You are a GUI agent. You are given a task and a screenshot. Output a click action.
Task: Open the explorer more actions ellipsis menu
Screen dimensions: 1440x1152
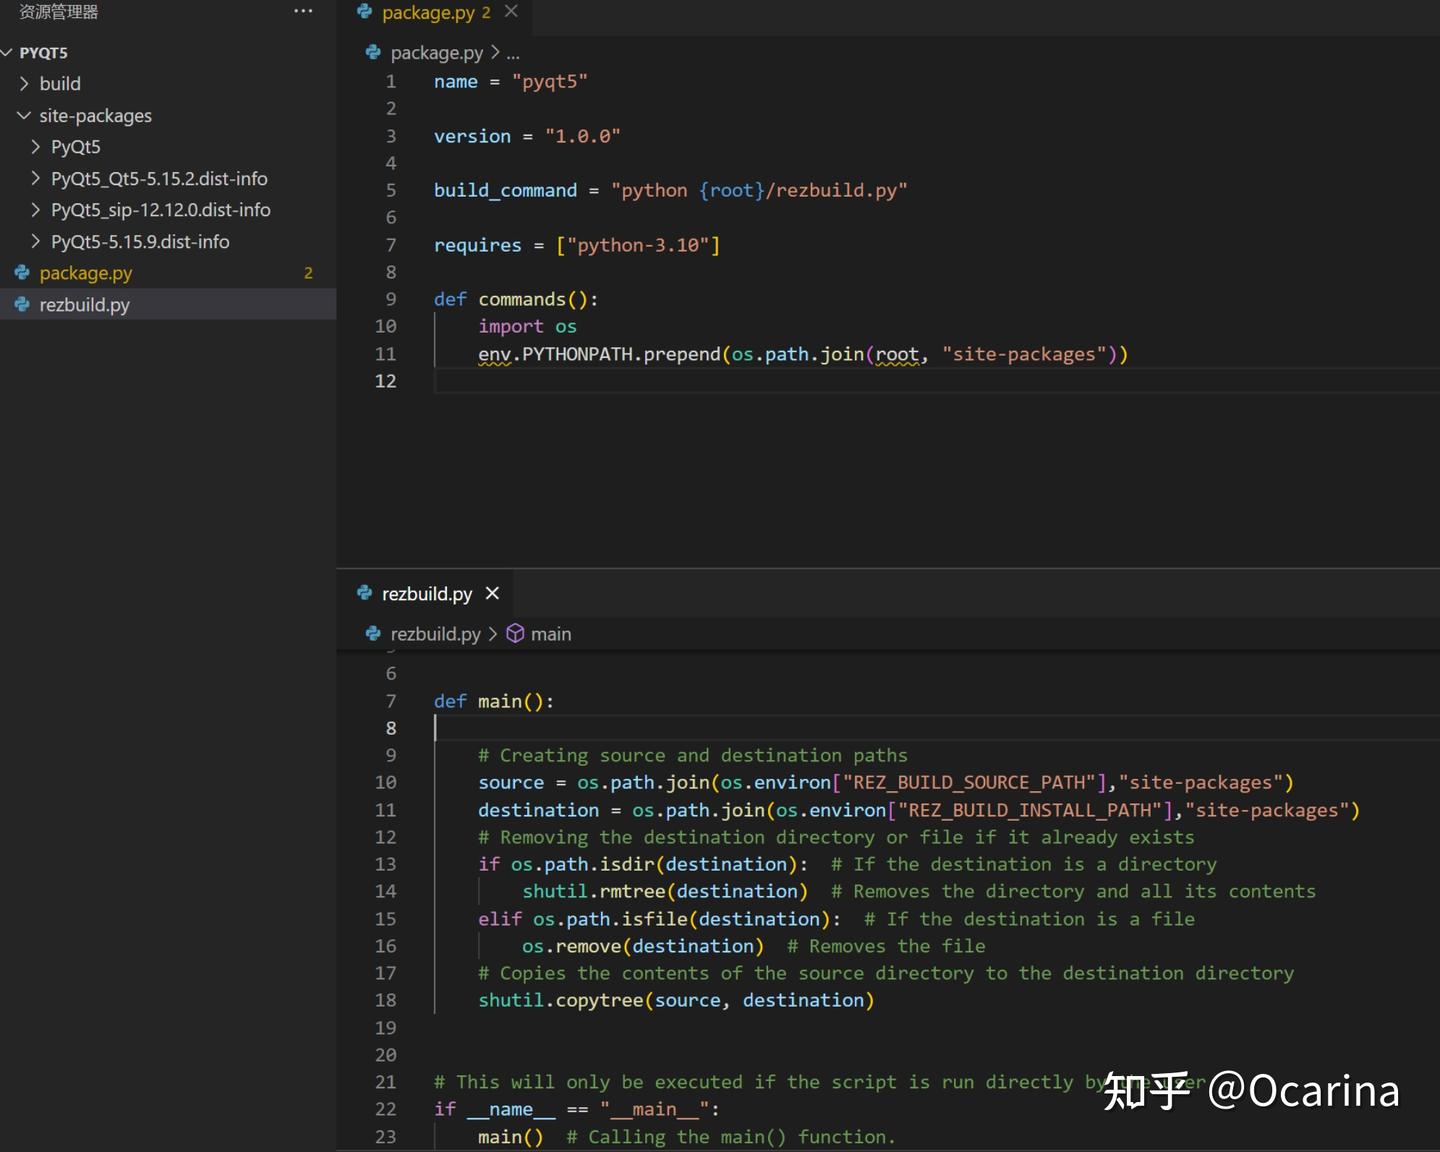pyautogui.click(x=303, y=11)
